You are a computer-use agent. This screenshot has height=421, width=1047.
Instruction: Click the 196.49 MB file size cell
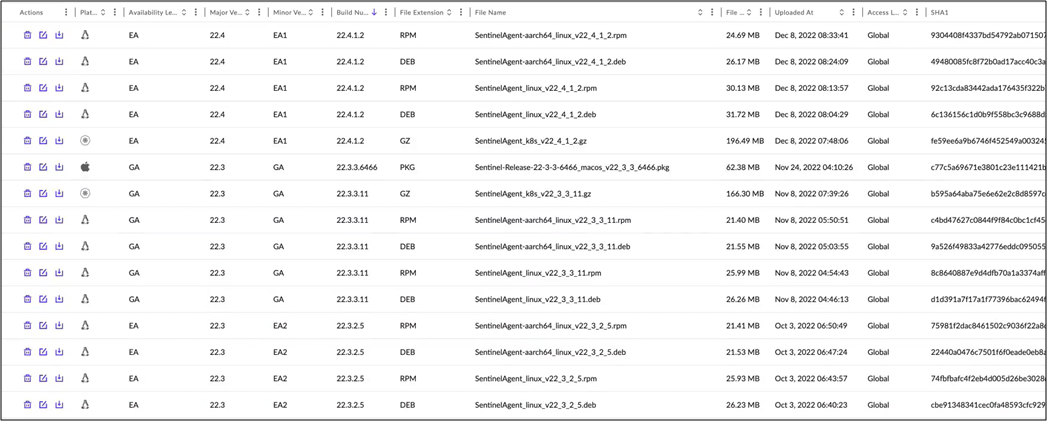pyautogui.click(x=745, y=141)
